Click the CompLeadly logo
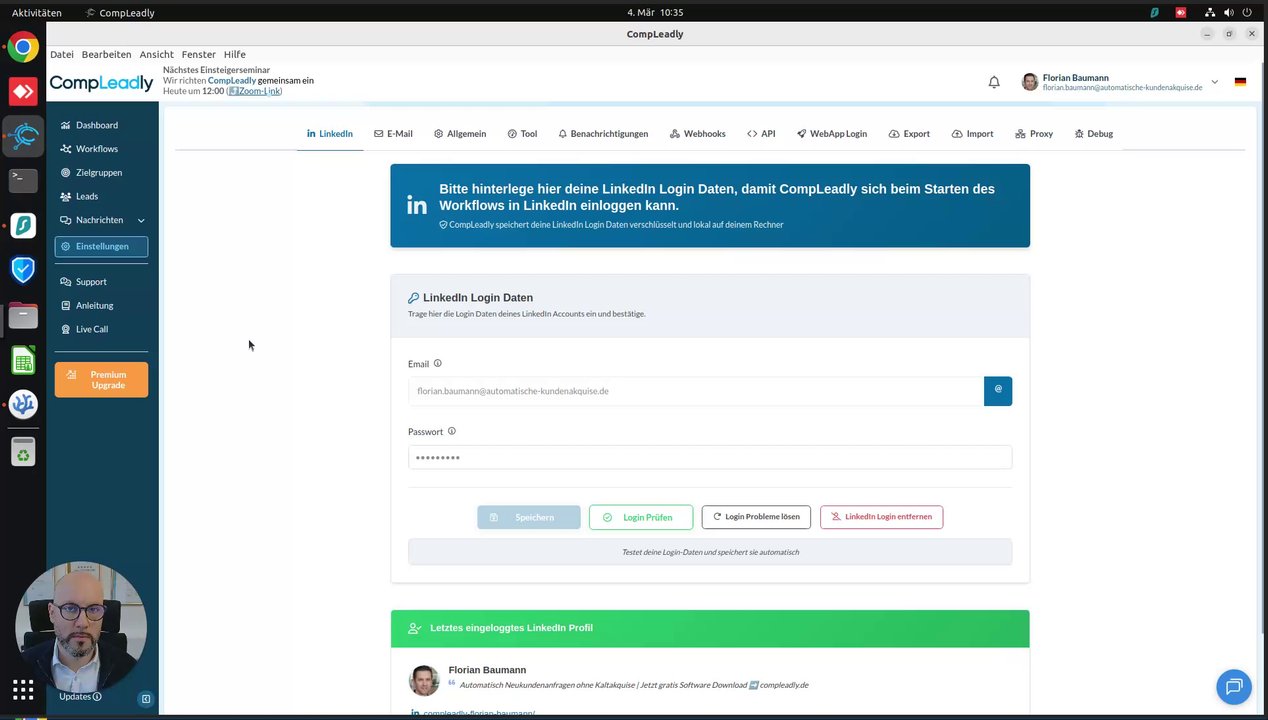Image resolution: width=1268 pixels, height=720 pixels. click(101, 83)
